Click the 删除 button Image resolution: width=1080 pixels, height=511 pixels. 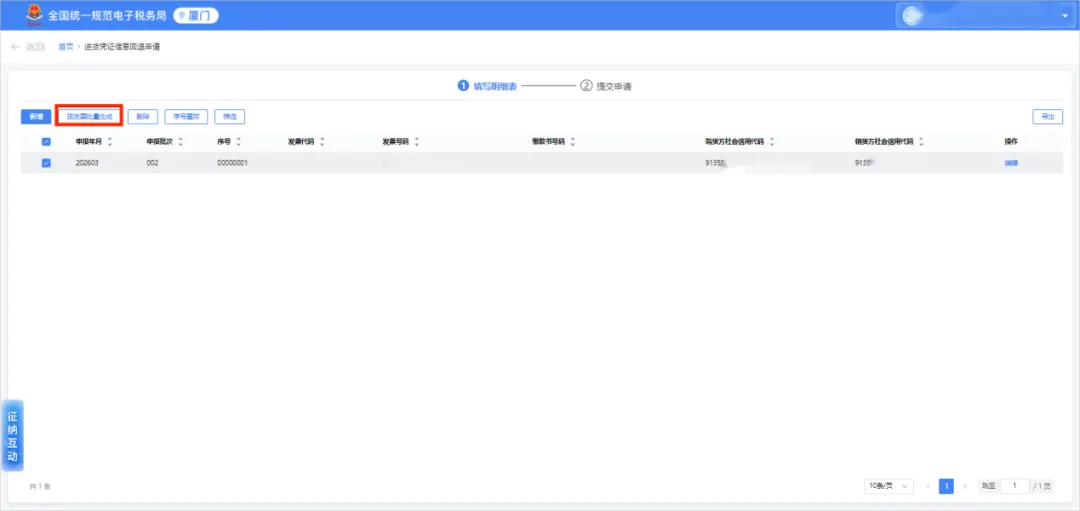(x=143, y=117)
